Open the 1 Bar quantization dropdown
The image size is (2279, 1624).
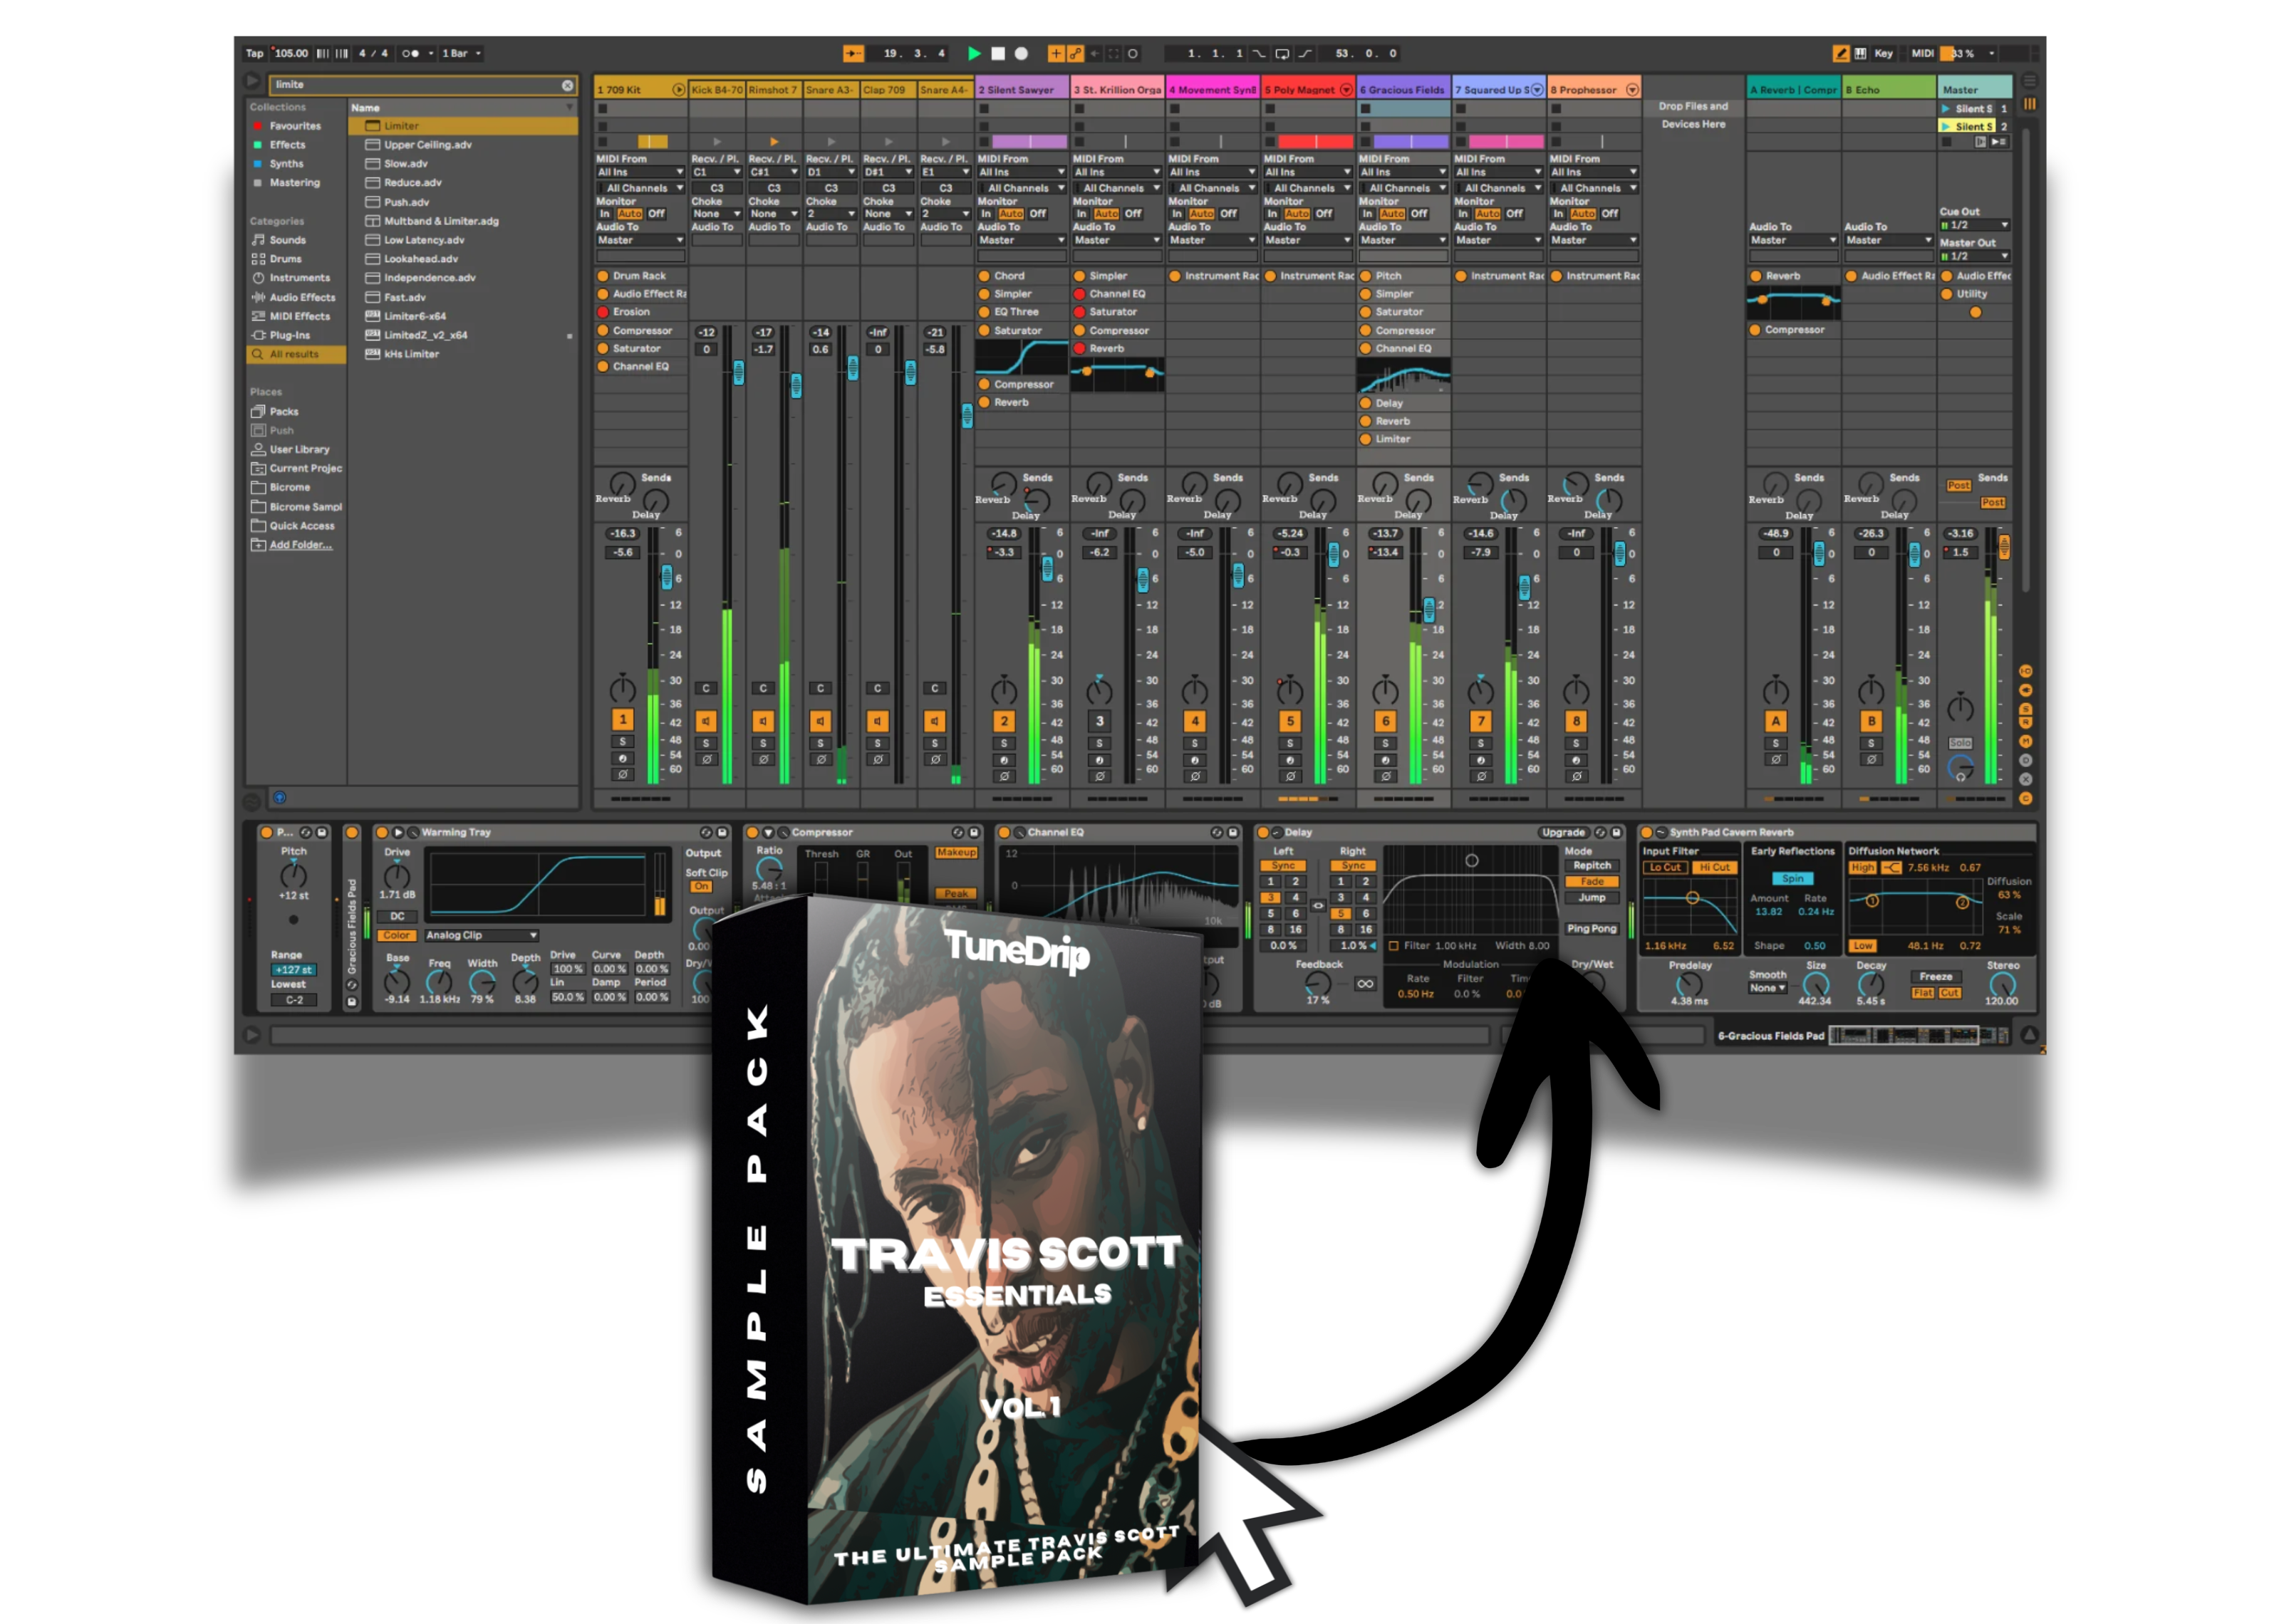(461, 54)
